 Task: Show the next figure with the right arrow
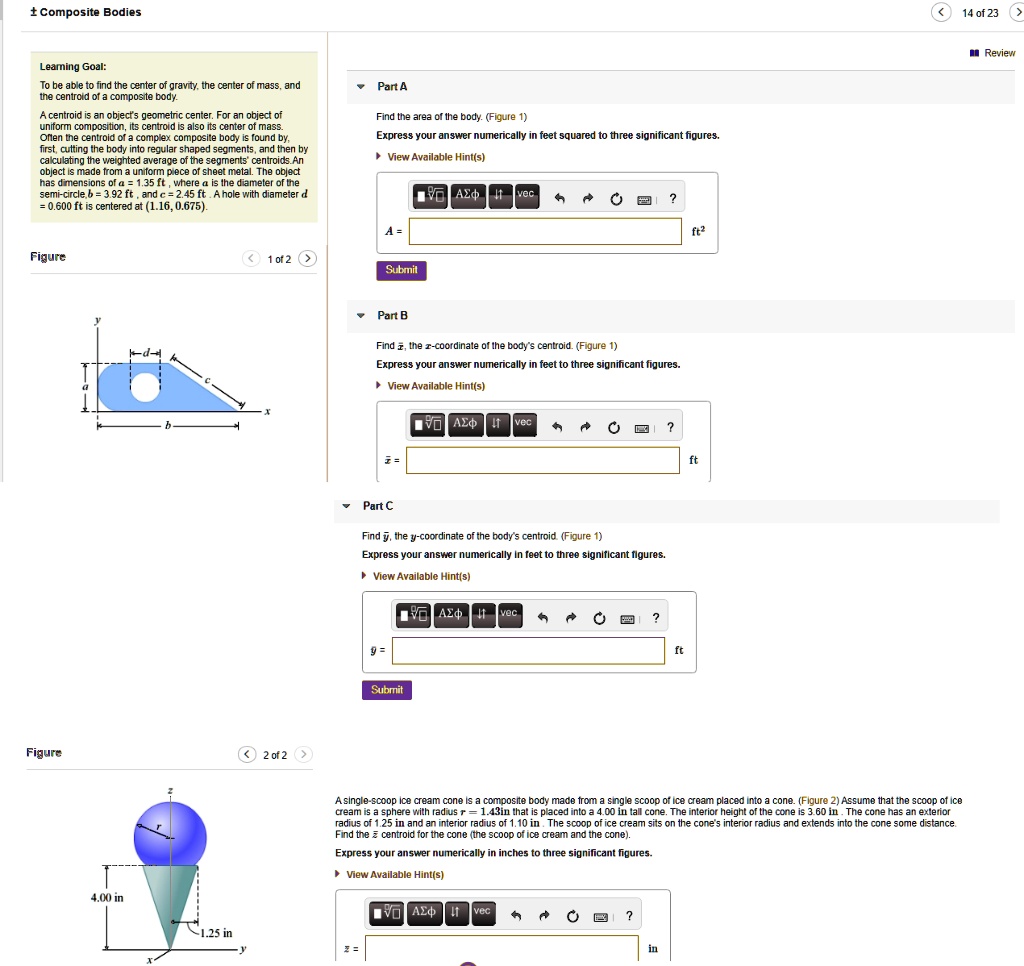point(308,257)
